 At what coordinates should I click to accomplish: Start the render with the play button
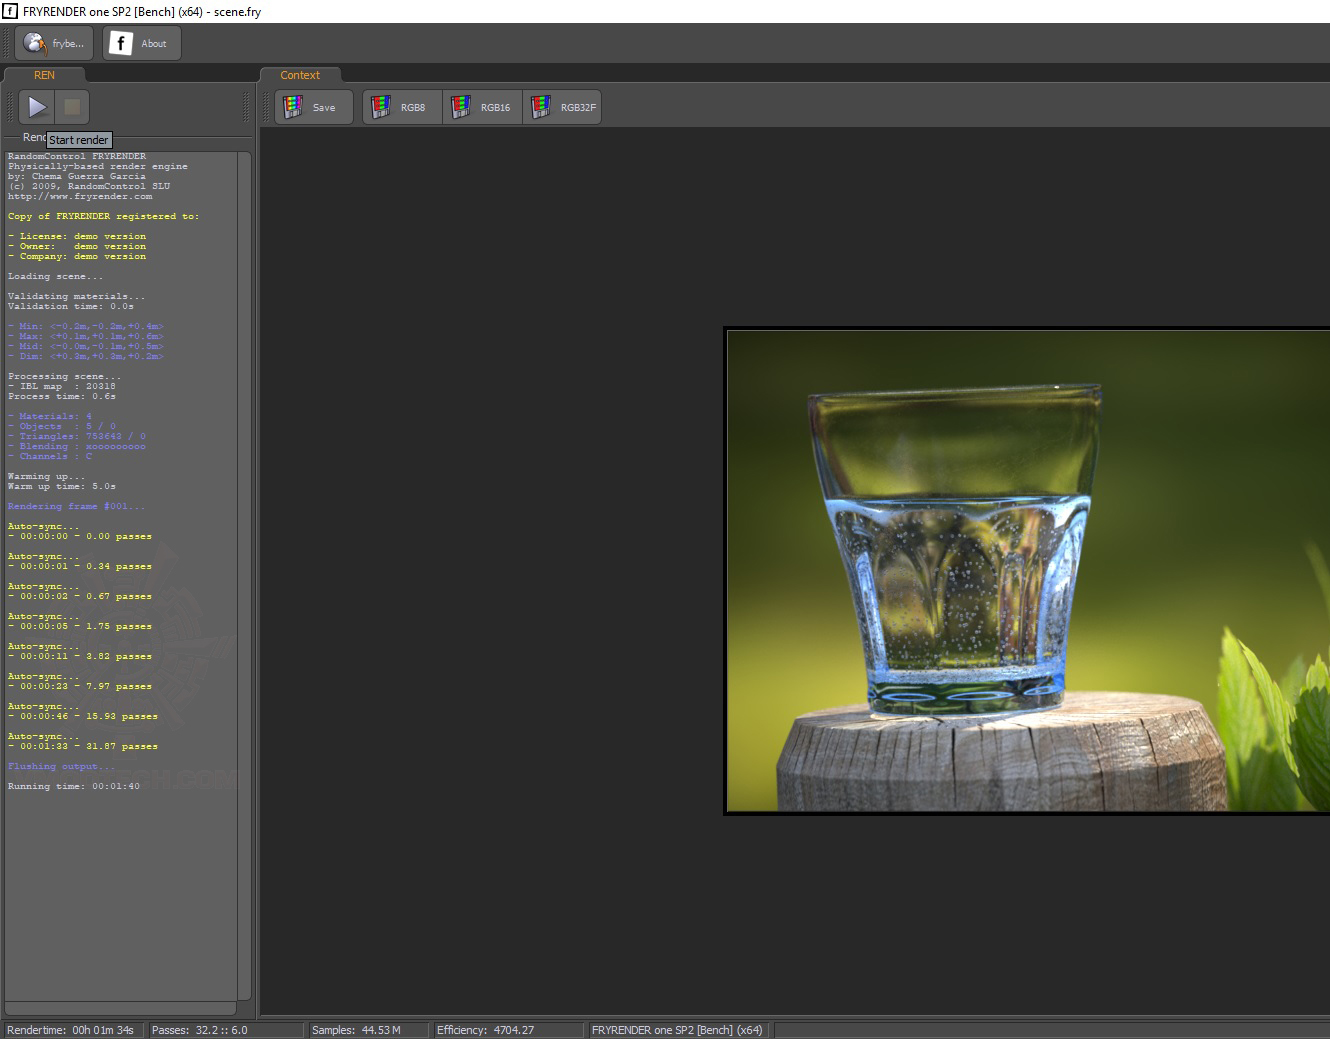(x=37, y=106)
